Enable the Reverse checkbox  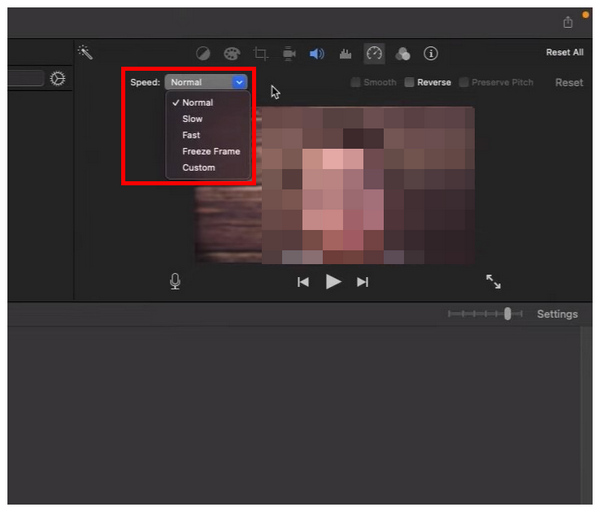(409, 82)
